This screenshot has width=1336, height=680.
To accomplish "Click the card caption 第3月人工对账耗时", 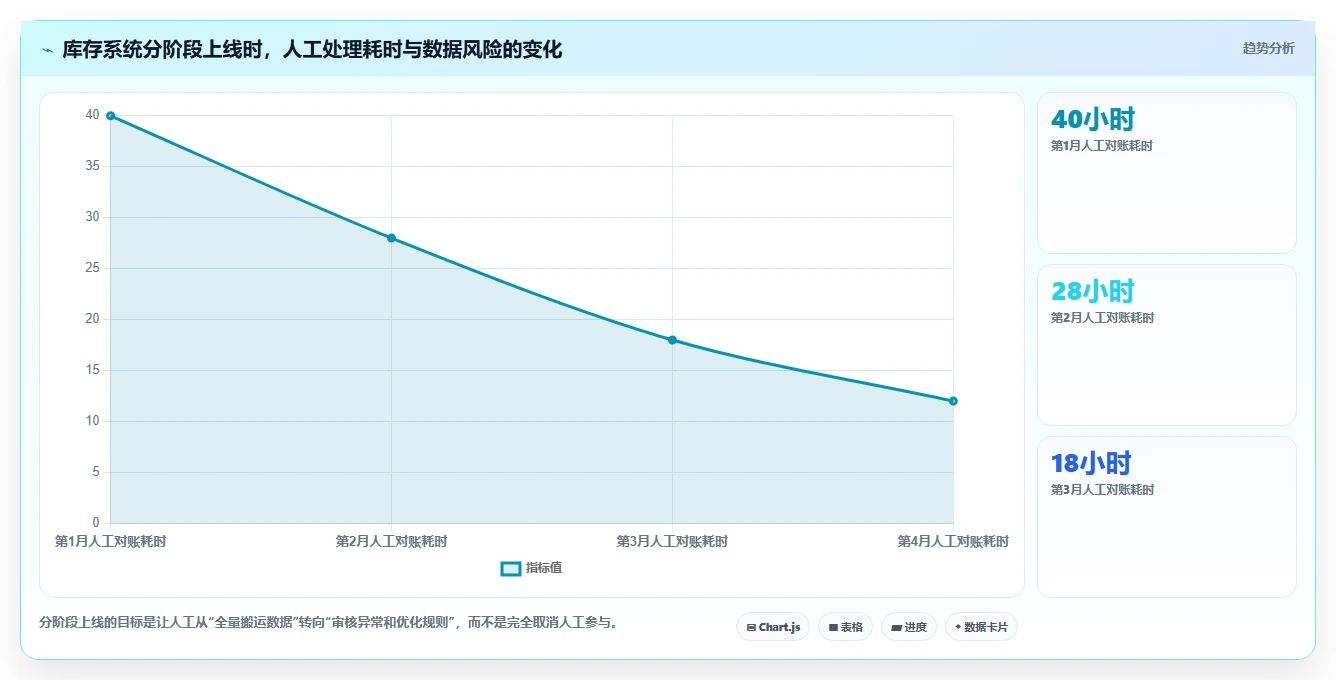I will pyautogui.click(x=1102, y=490).
